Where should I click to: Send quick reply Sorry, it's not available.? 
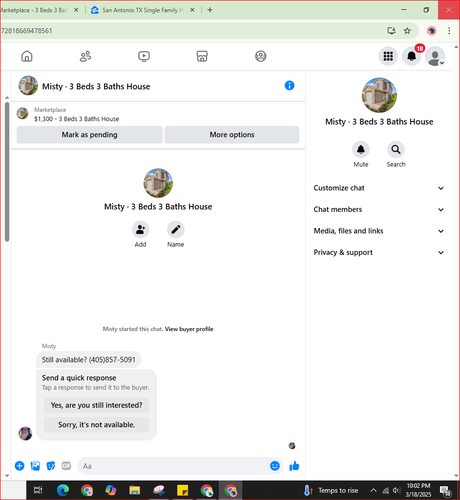point(96,425)
